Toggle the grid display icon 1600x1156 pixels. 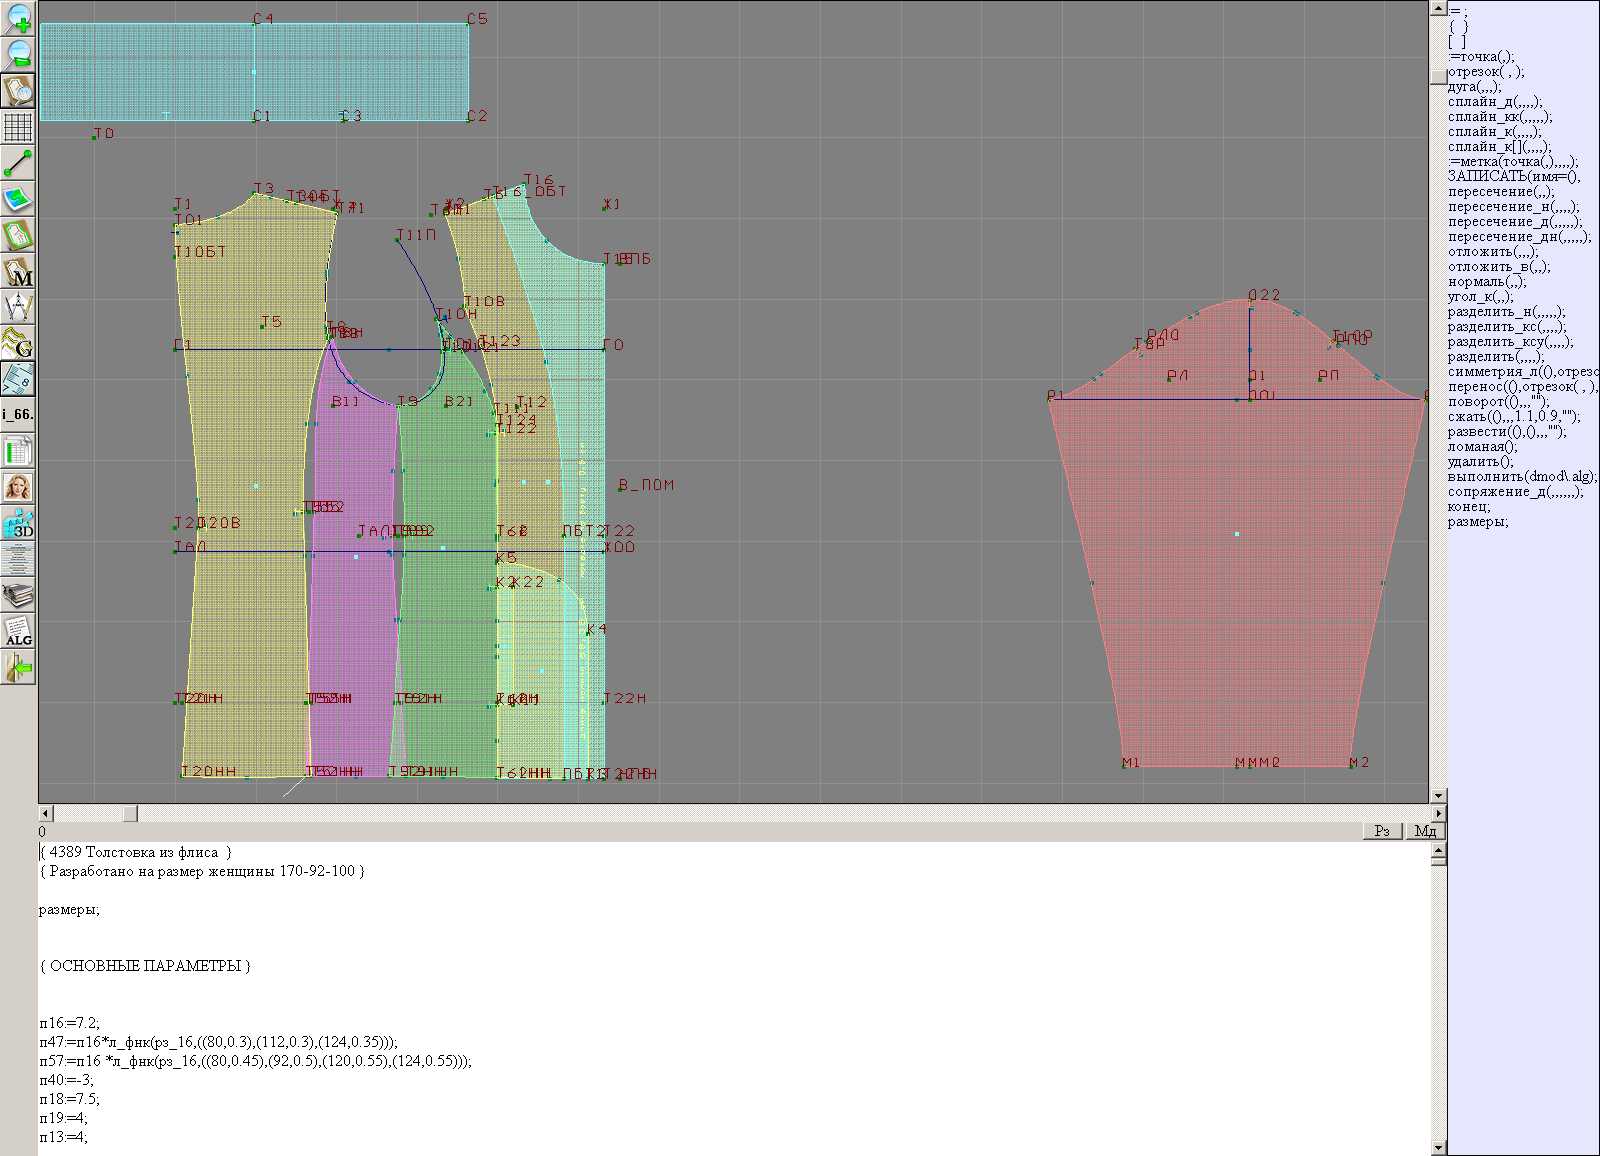(18, 127)
